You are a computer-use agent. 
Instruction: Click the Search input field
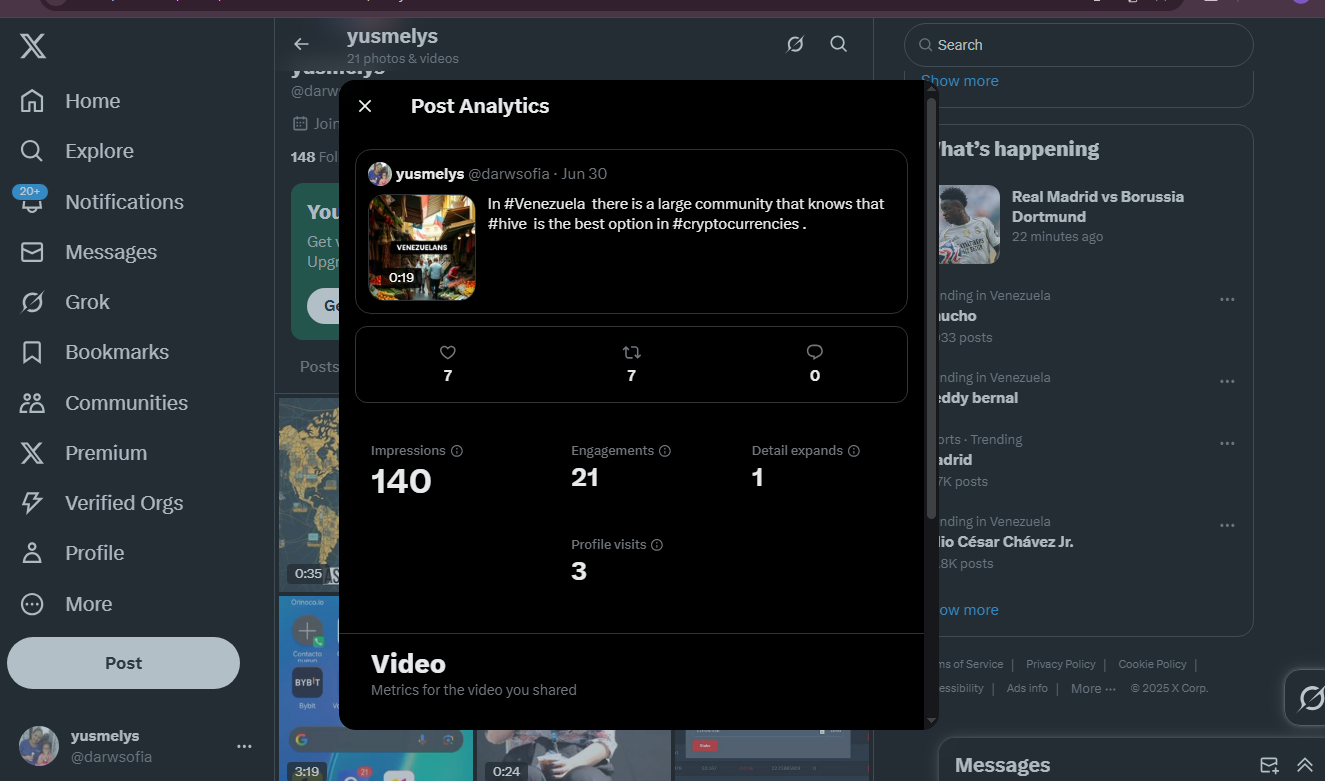(x=1078, y=45)
